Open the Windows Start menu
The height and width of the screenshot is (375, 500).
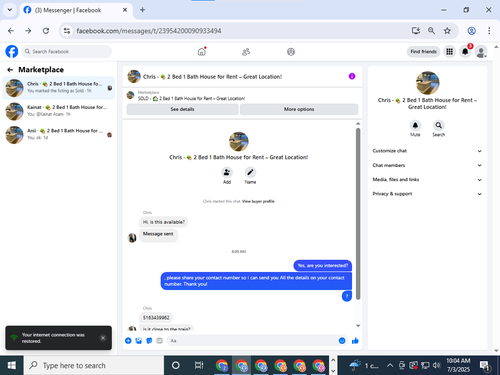click(x=12, y=366)
